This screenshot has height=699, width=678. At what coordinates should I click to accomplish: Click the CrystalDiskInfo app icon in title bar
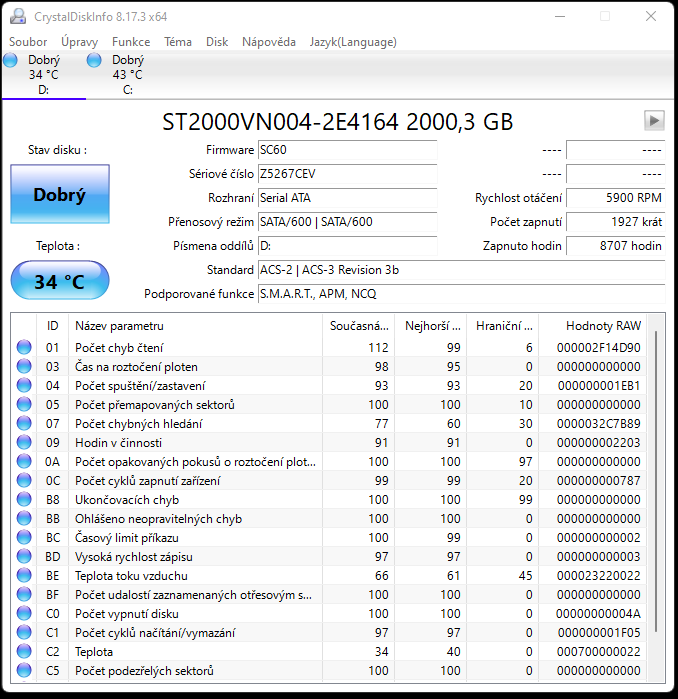click(x=17, y=16)
